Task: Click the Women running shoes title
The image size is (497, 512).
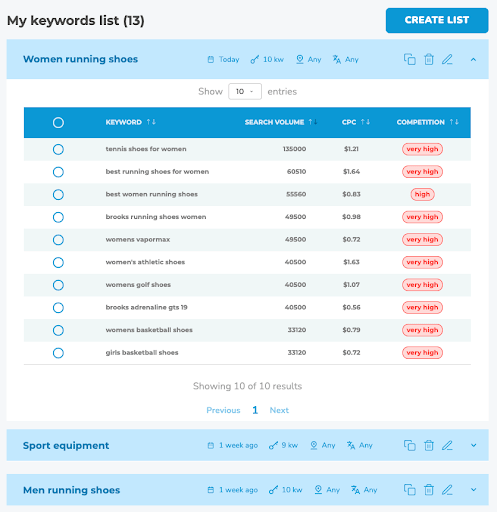Action: tap(80, 59)
